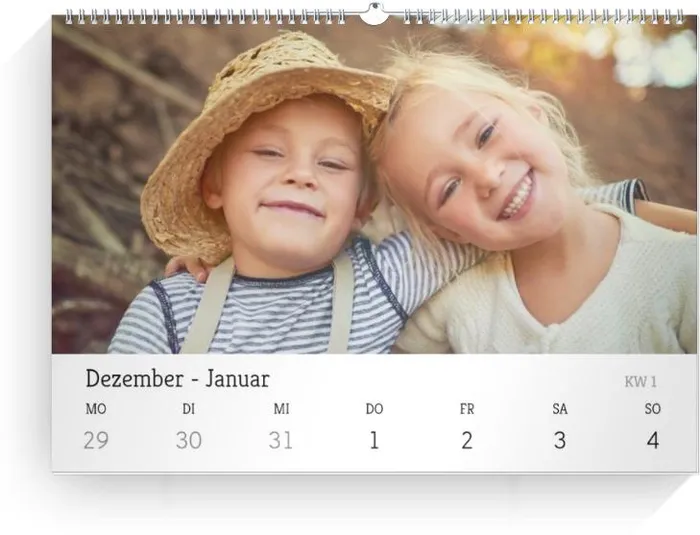This screenshot has width=700, height=535.
Task: Choose date 2 under Friday
Action: pyautogui.click(x=467, y=440)
